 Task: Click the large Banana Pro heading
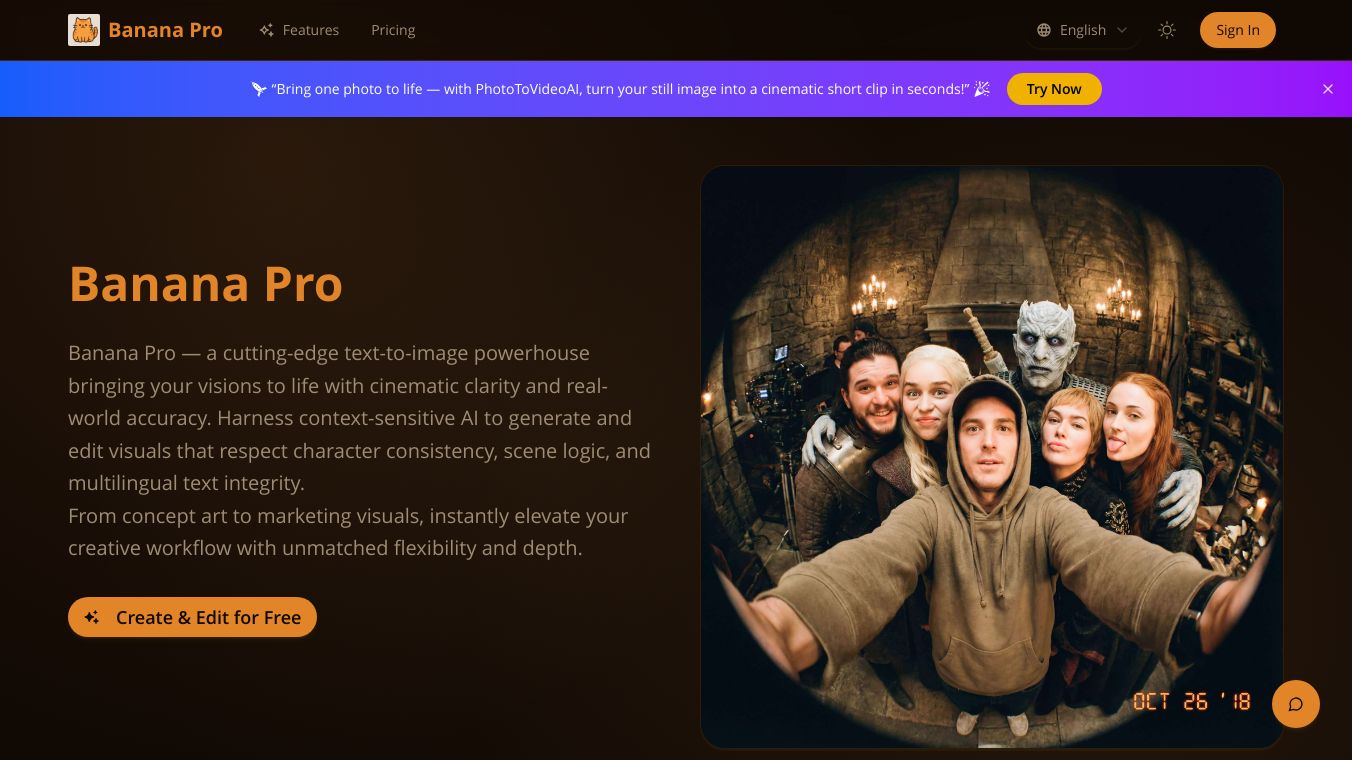click(x=206, y=284)
